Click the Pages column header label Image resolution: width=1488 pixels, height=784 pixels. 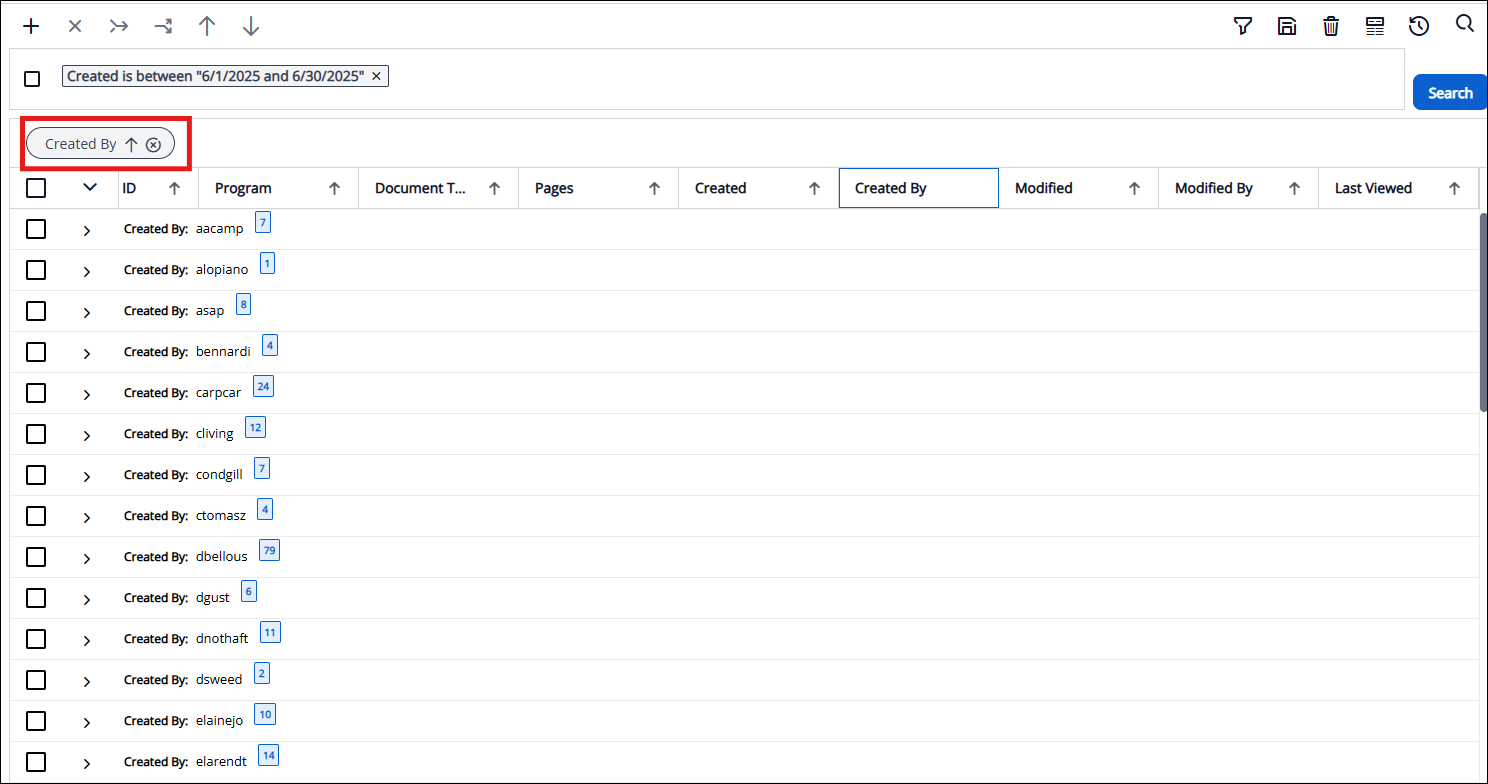[x=554, y=188]
